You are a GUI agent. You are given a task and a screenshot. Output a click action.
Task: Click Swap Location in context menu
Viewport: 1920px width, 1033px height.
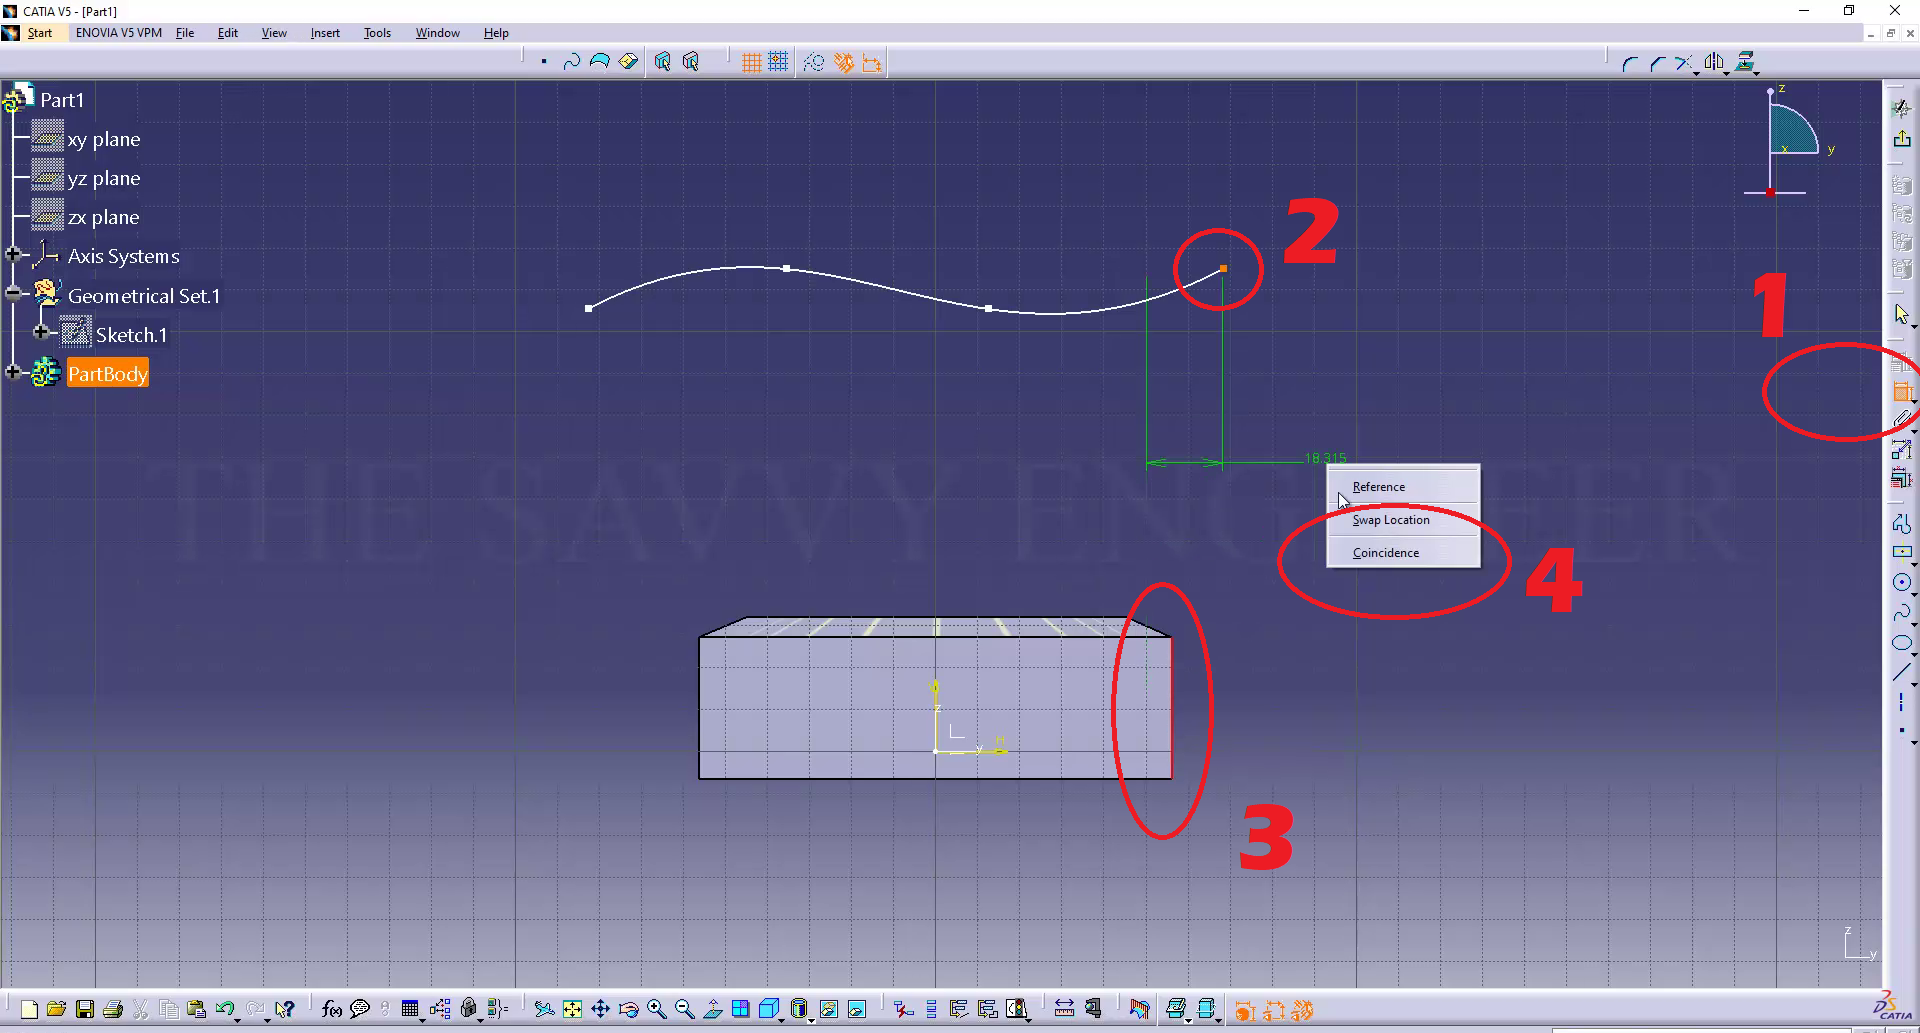1390,520
